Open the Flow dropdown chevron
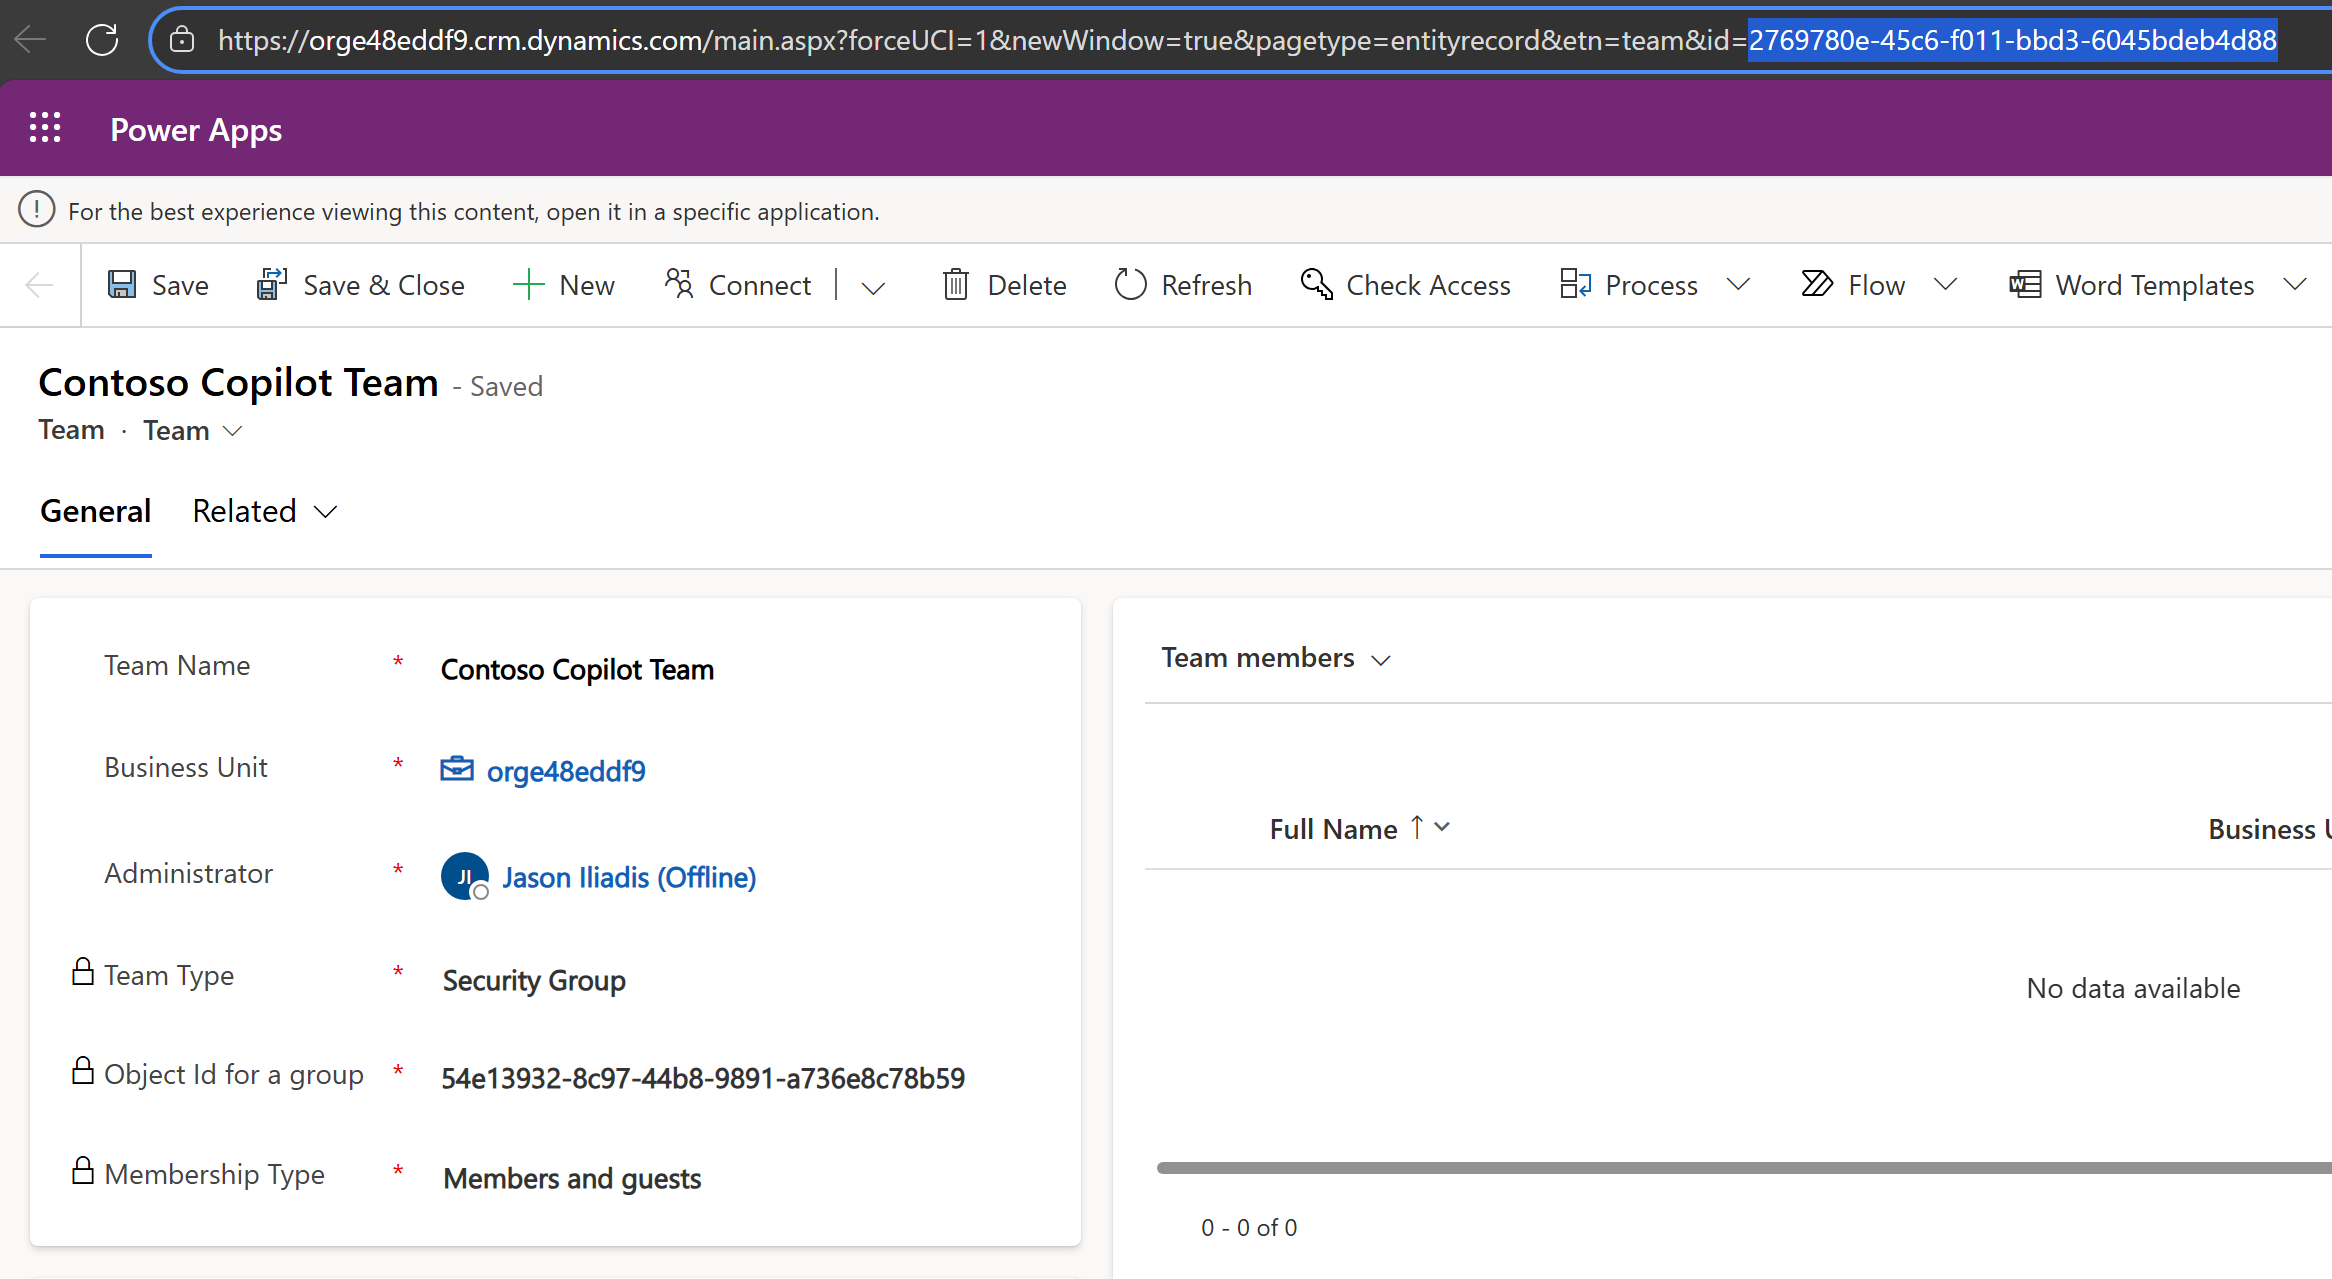Screen dimensions: 2332x1279 1945,285
